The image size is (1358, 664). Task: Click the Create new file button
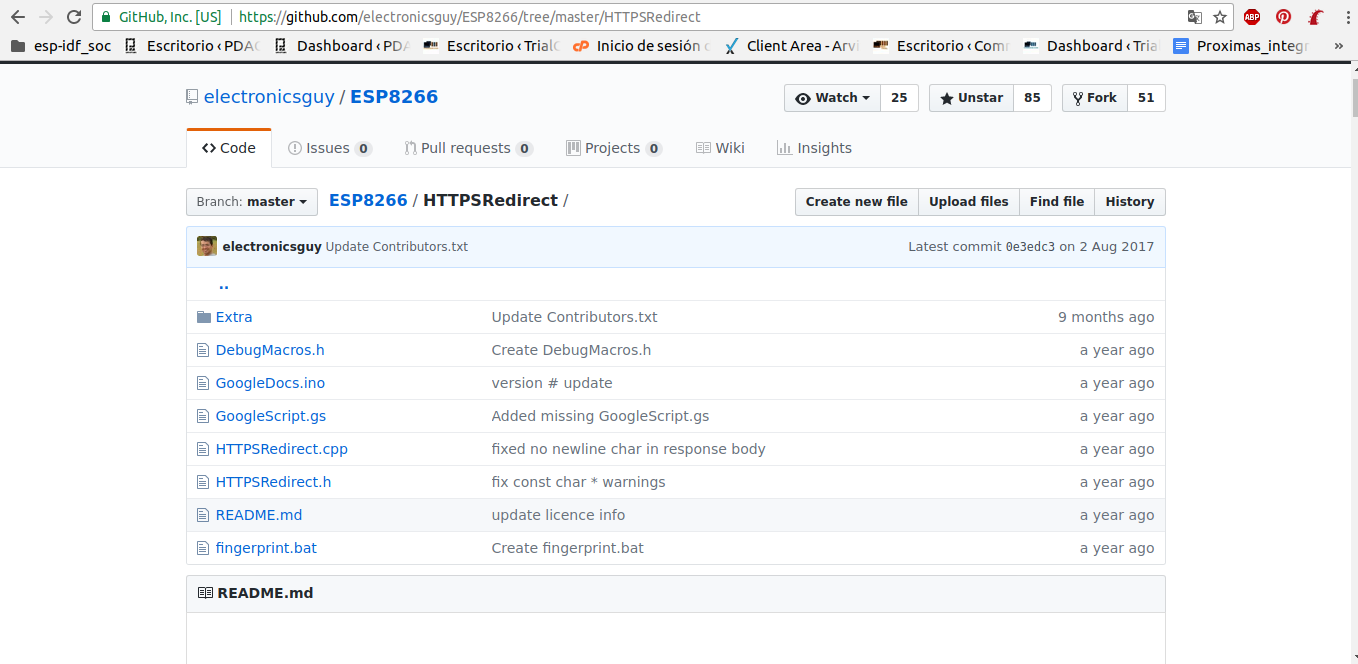click(857, 202)
